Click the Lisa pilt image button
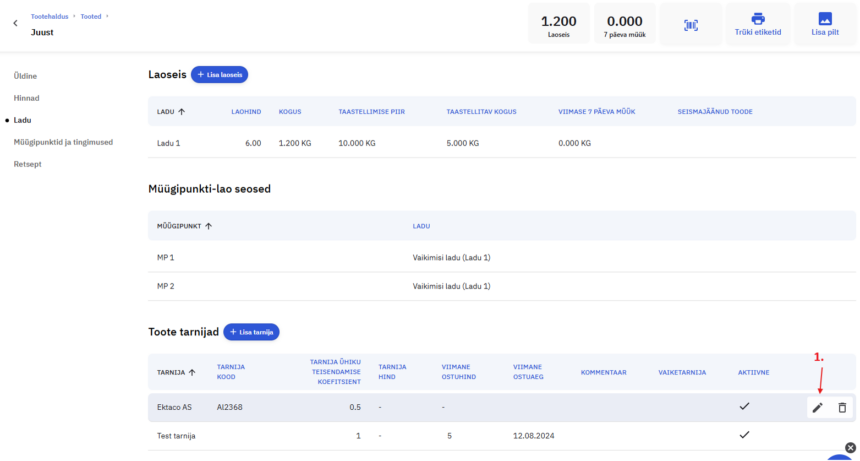860x461 pixels. [824, 24]
